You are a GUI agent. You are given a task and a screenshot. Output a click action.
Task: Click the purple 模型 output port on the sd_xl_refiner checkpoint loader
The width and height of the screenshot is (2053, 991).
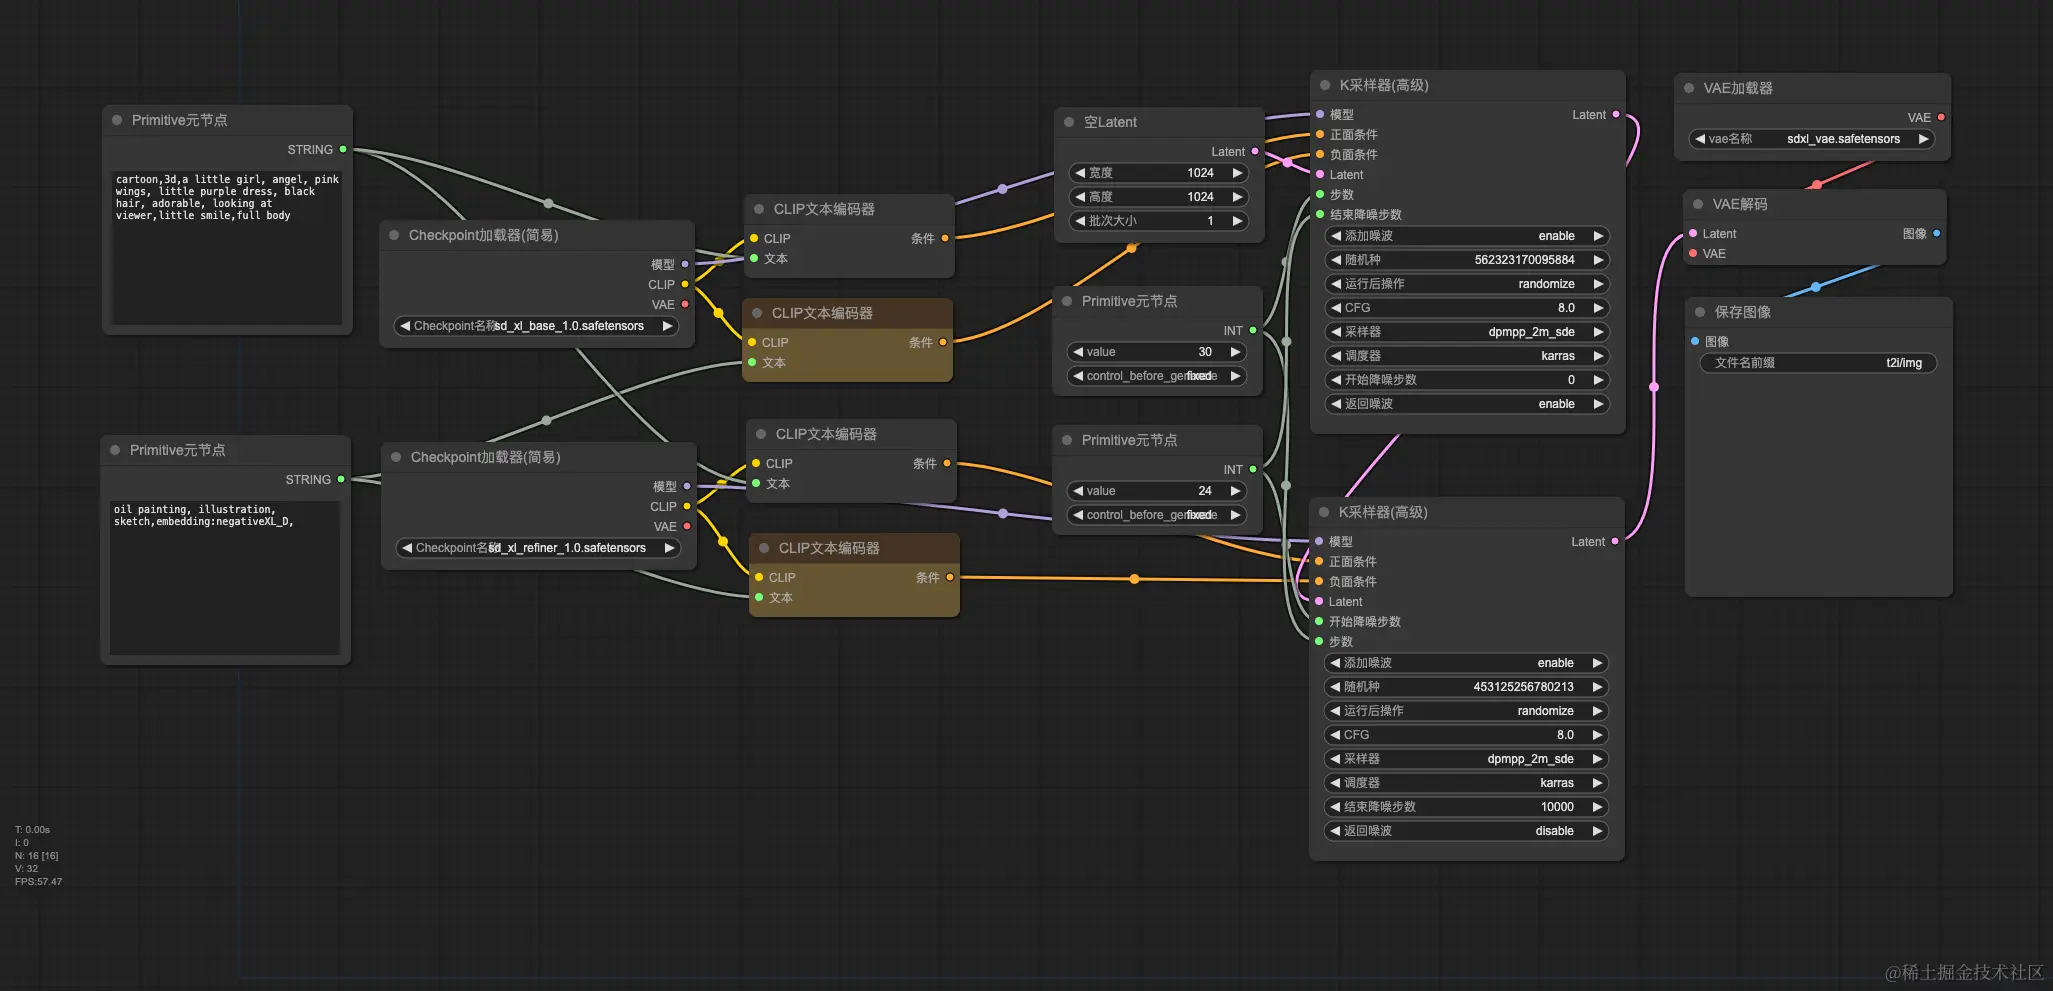(687, 486)
